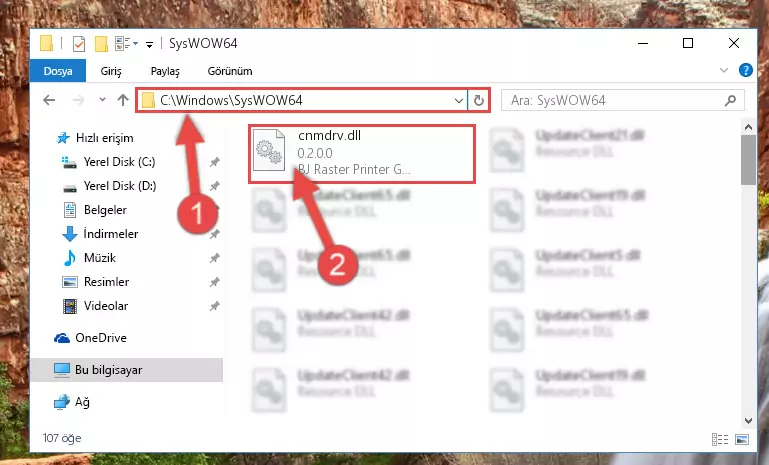Refresh the SysWOW64 folder
The width and height of the screenshot is (769, 465).
[x=479, y=101]
